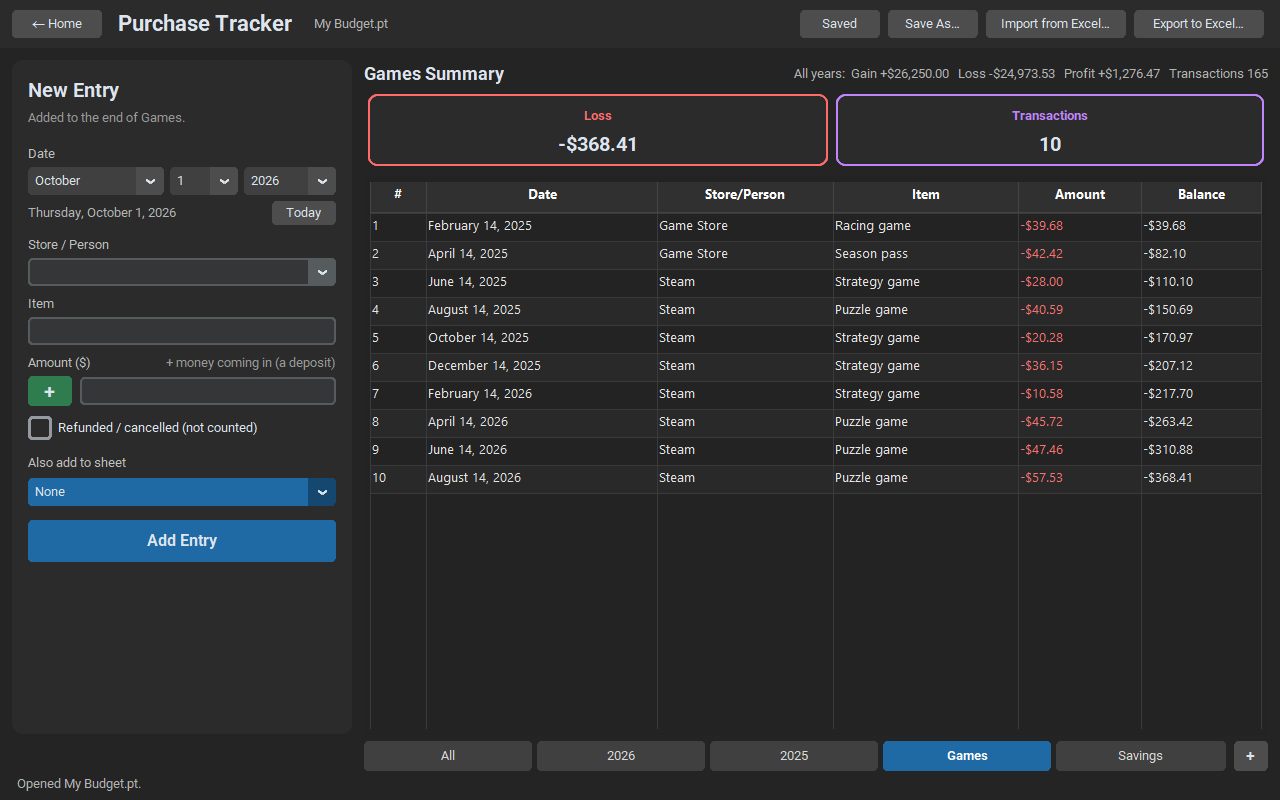Screen dimensions: 1280x800
Task: Focus the Item text field
Action: [x=182, y=331]
